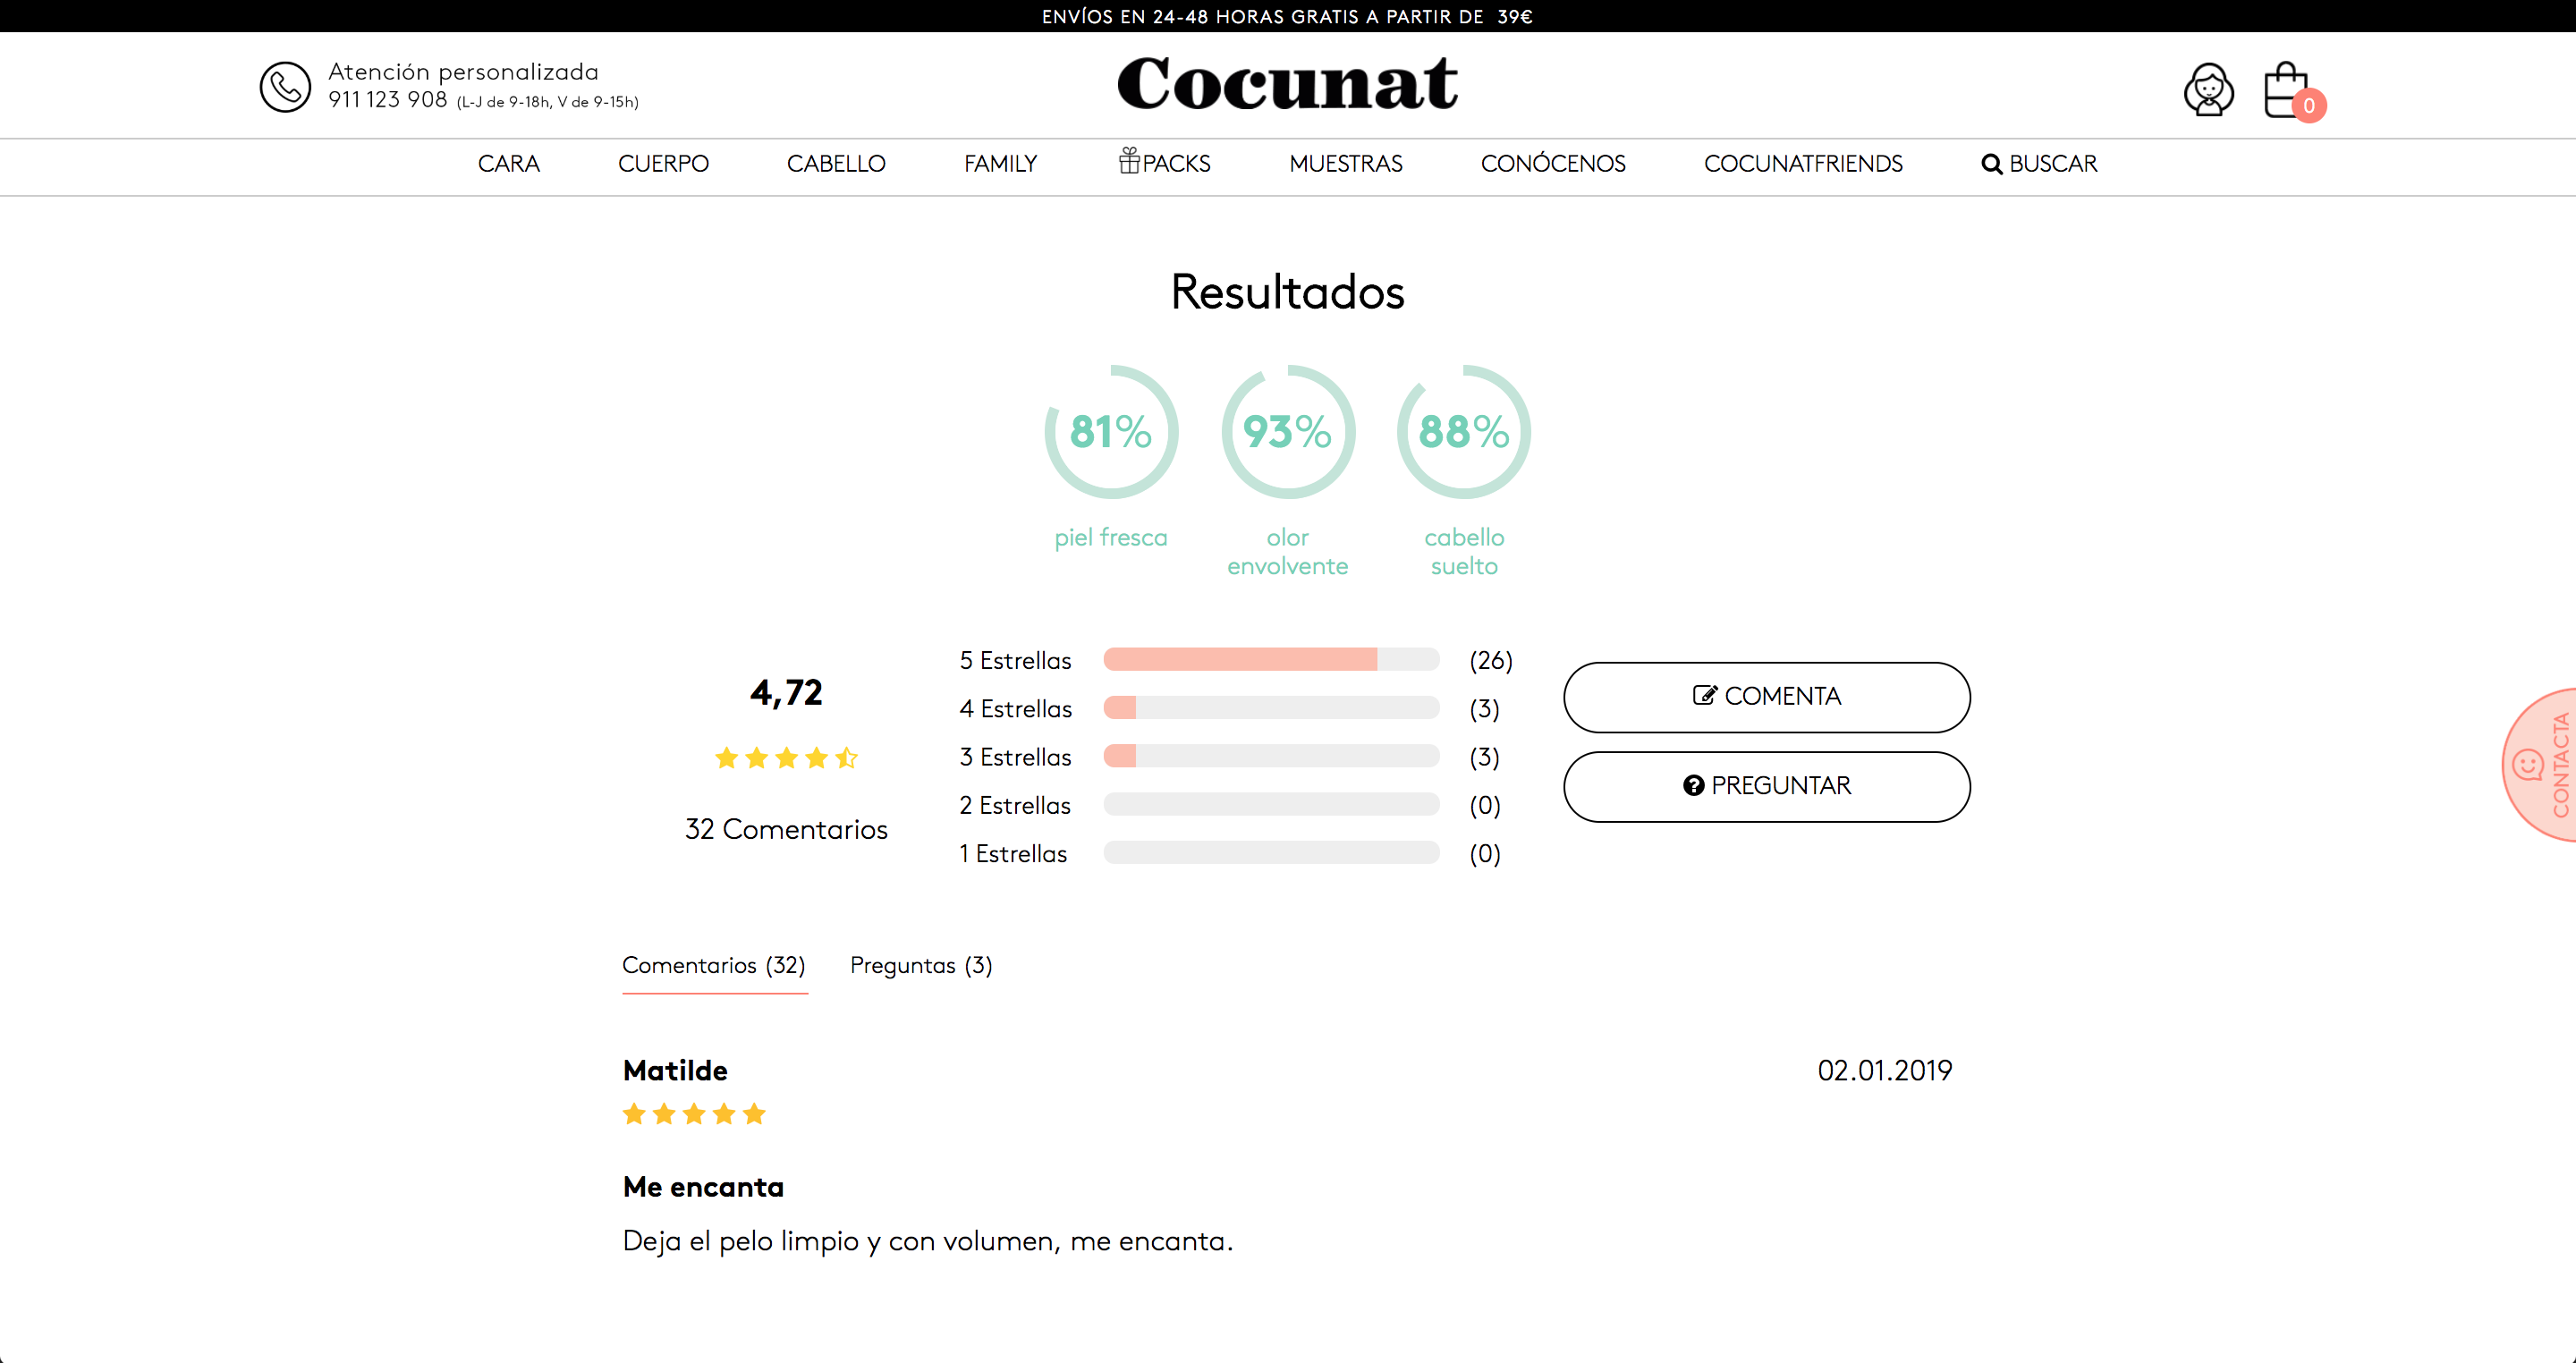Click the user account icon
This screenshot has height=1363, width=2576.
pyautogui.click(x=2207, y=87)
